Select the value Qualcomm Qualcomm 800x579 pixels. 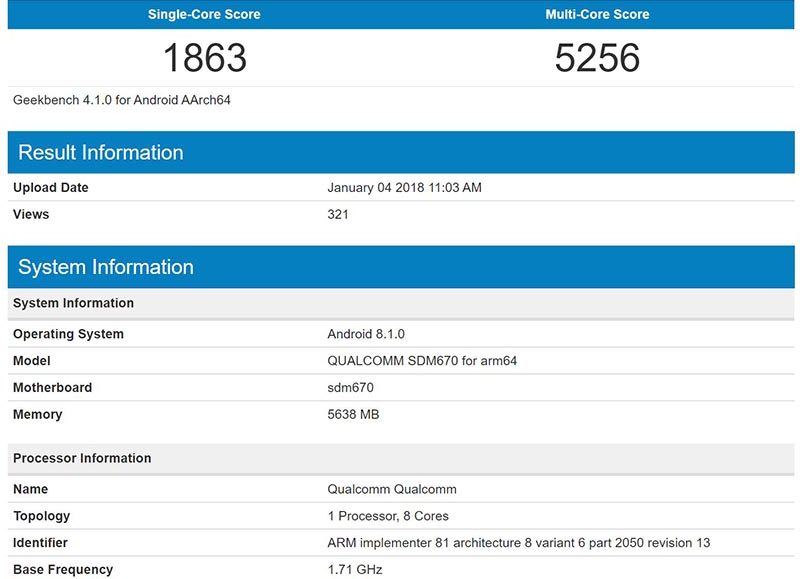click(x=392, y=489)
